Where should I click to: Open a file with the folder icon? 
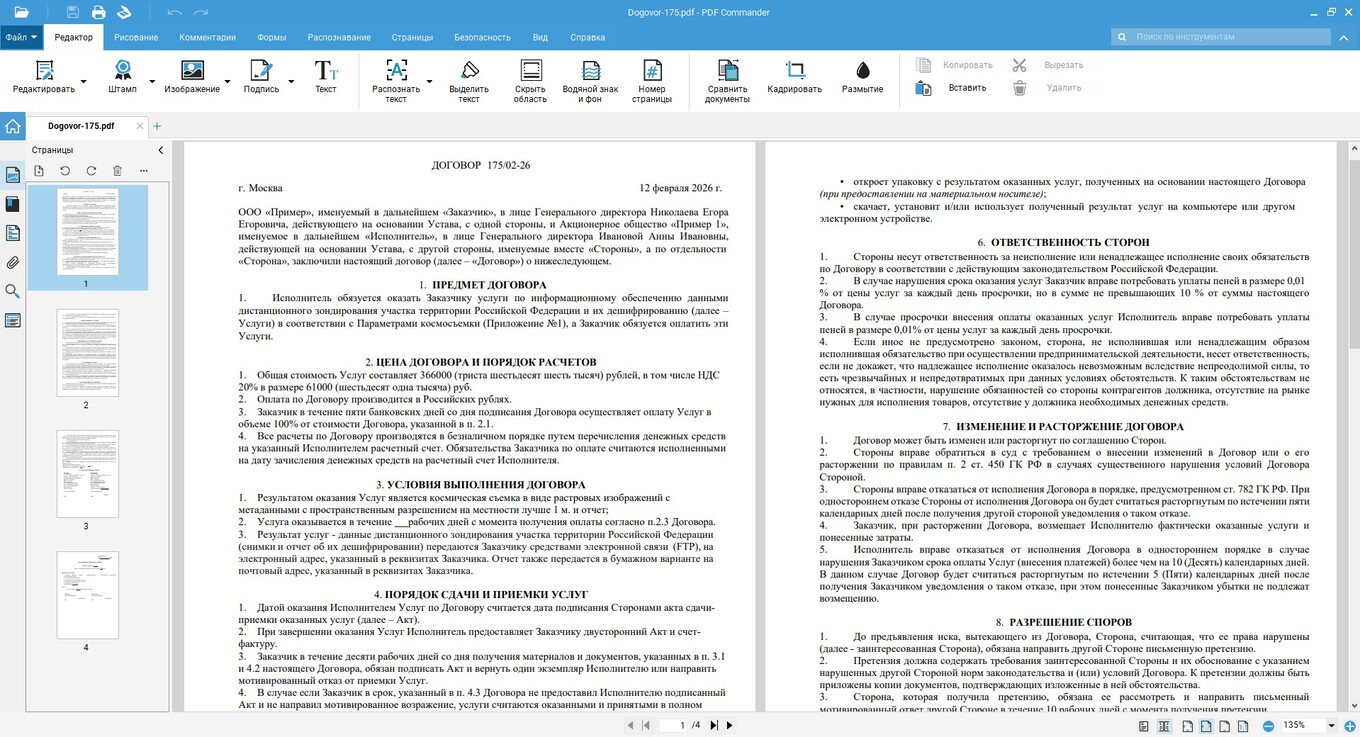(x=21, y=12)
